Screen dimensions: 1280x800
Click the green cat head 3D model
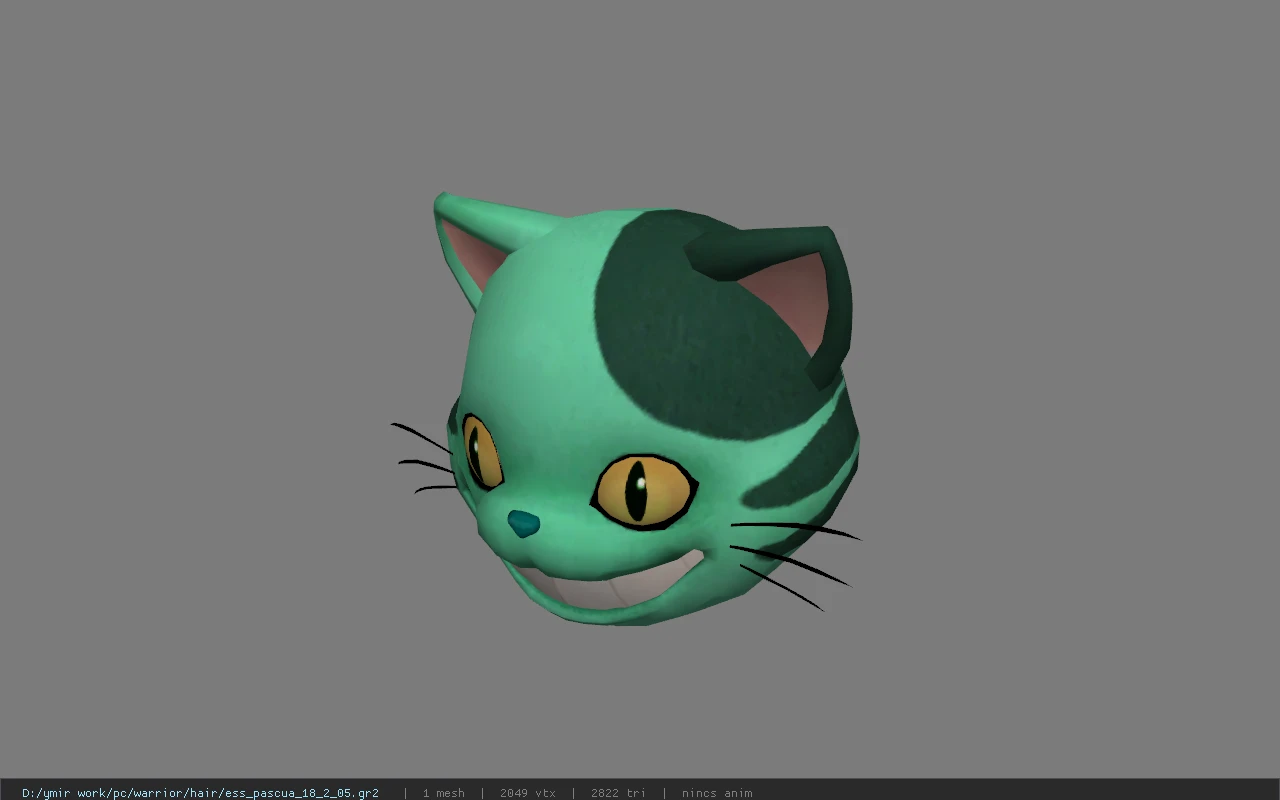[628, 410]
